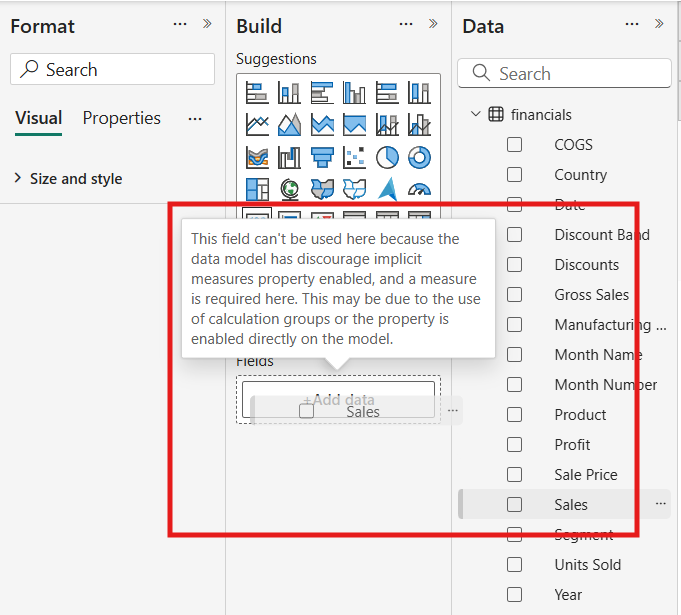Open more options beside Properties tab
The image size is (681, 615).
click(195, 119)
